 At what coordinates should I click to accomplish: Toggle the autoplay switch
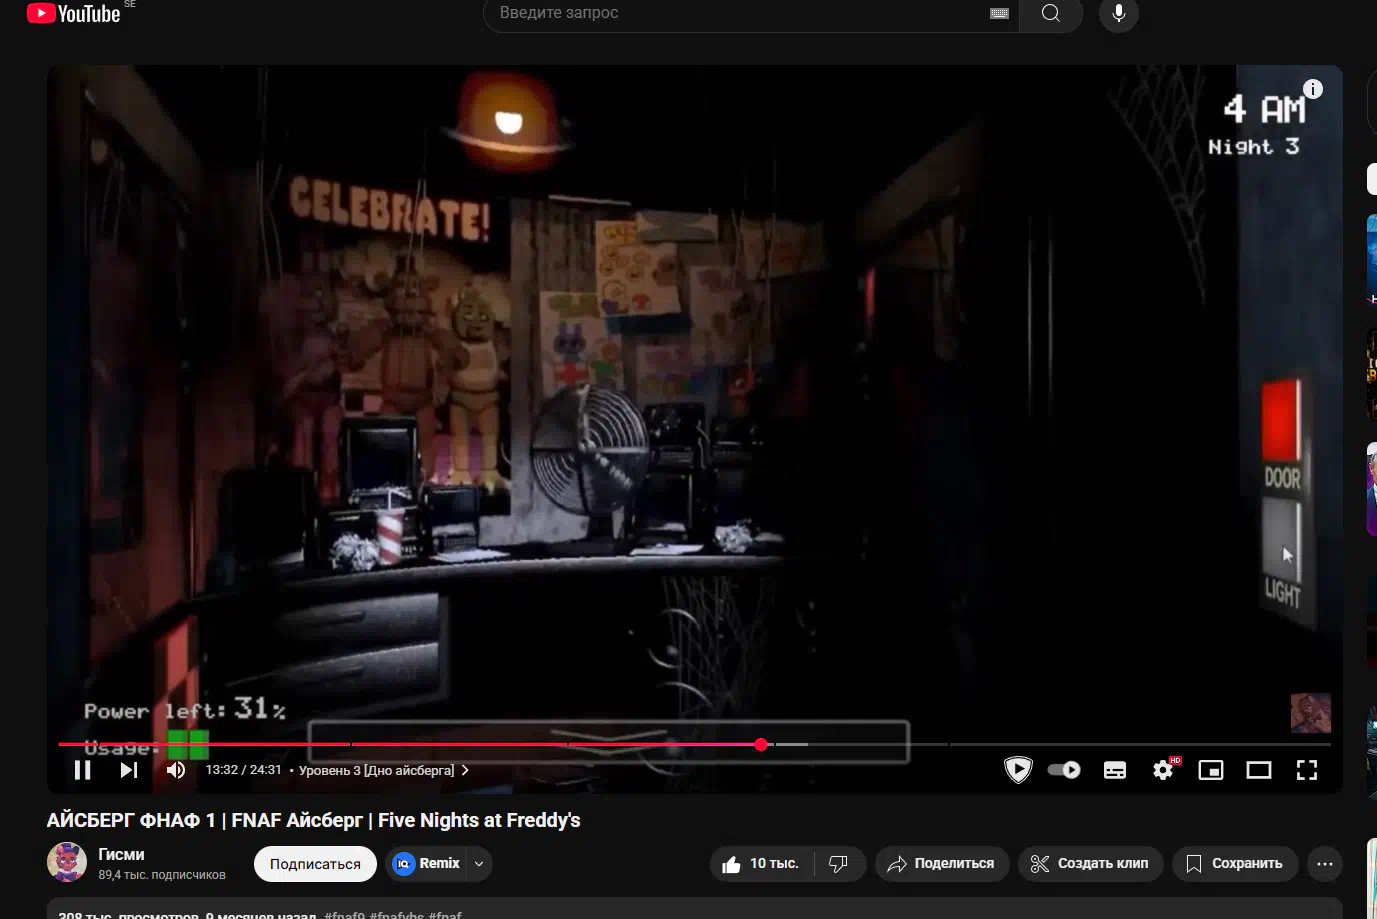click(1064, 770)
